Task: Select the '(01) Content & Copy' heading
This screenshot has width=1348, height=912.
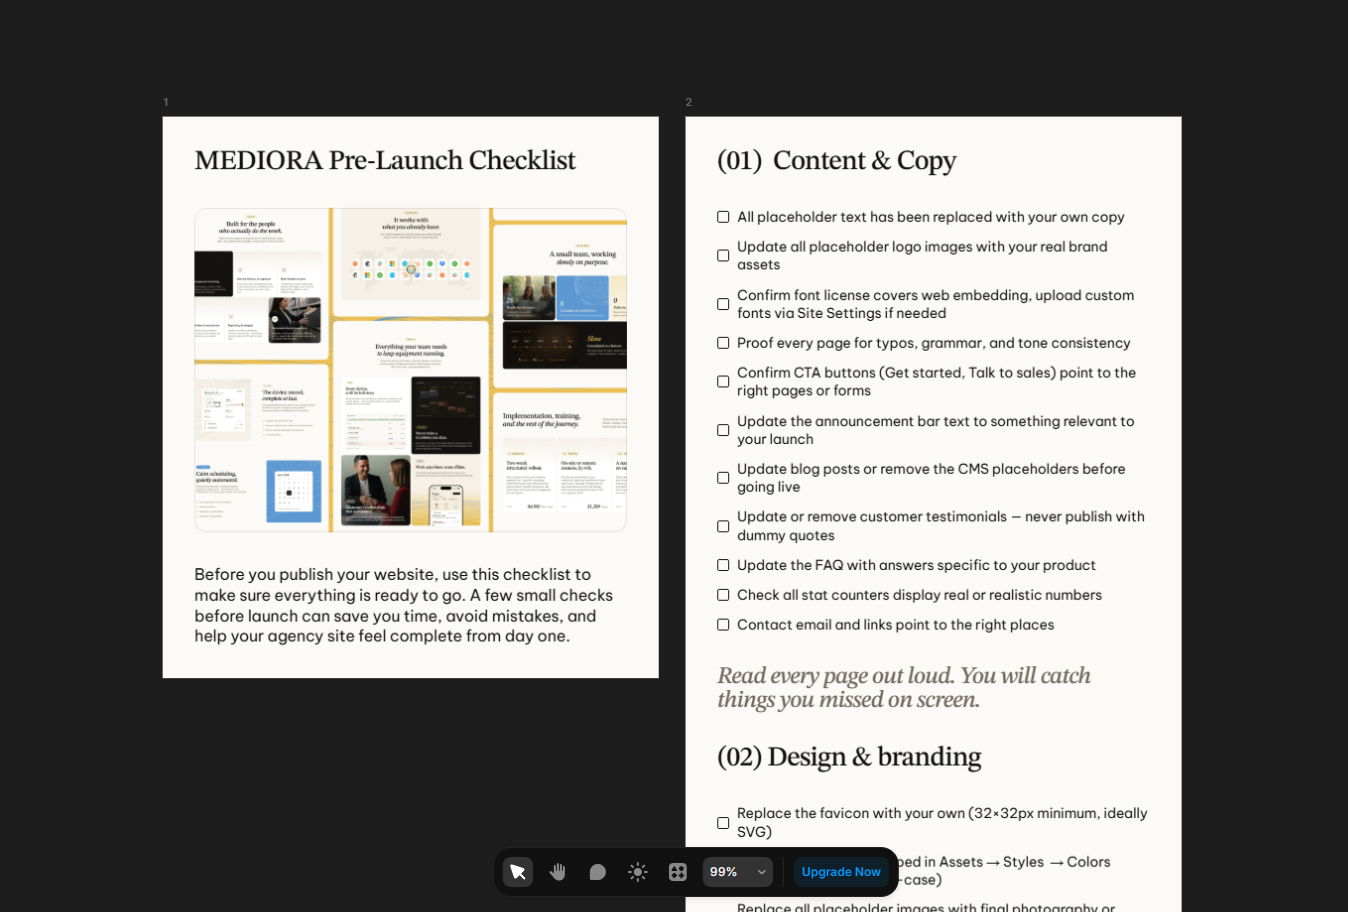Action: tap(837, 161)
